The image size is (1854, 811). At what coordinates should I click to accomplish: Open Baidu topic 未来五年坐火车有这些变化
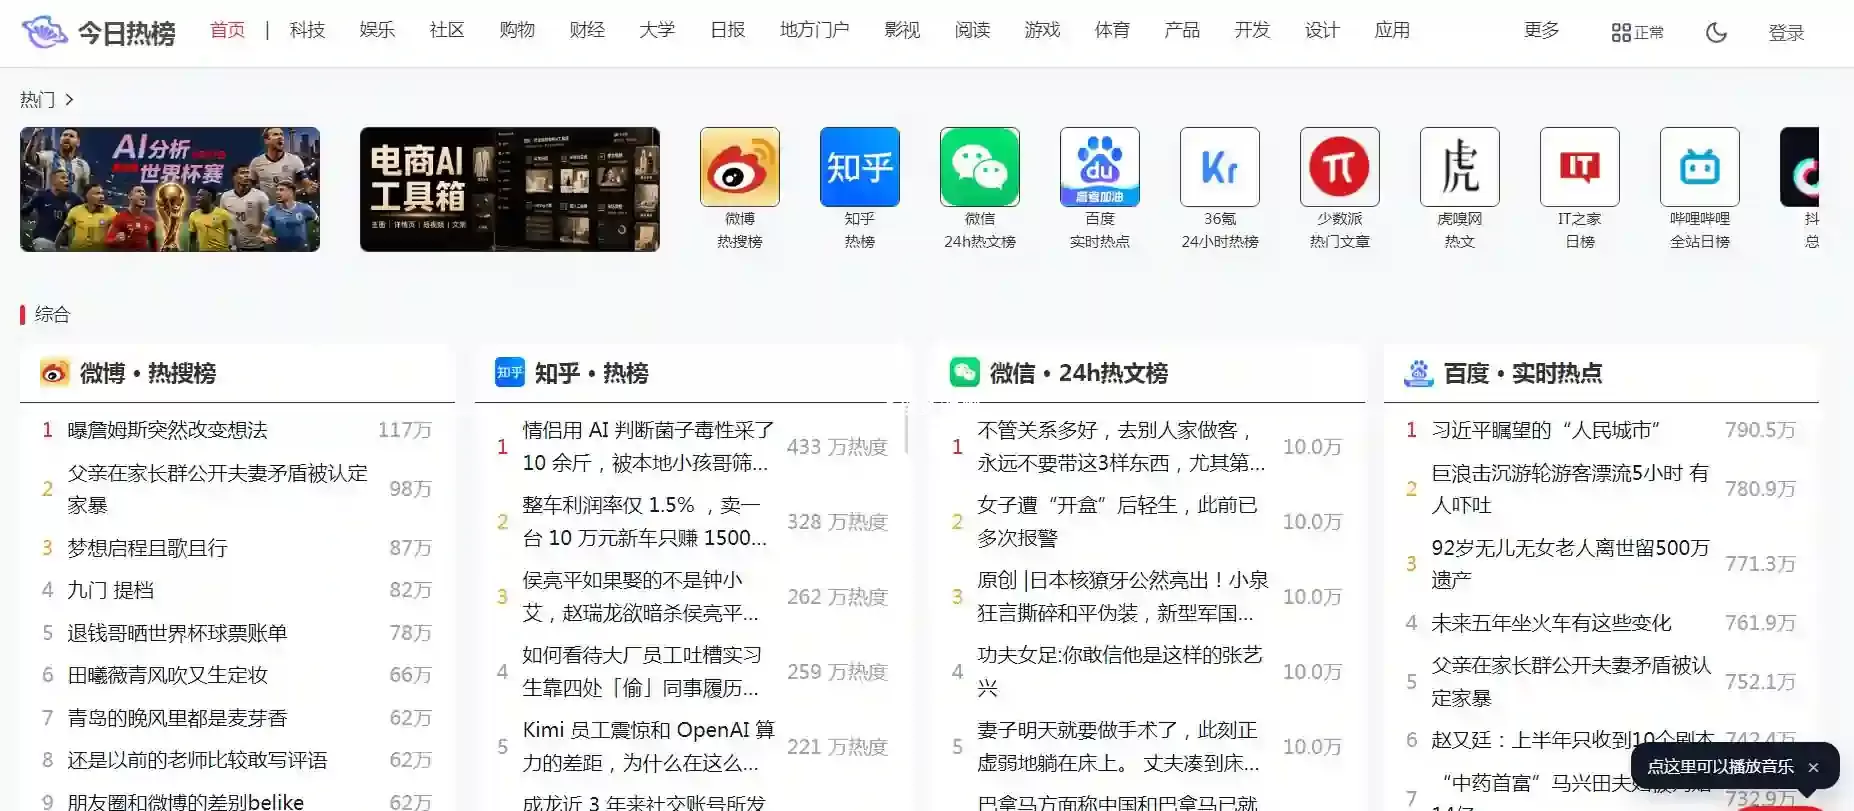point(1551,623)
